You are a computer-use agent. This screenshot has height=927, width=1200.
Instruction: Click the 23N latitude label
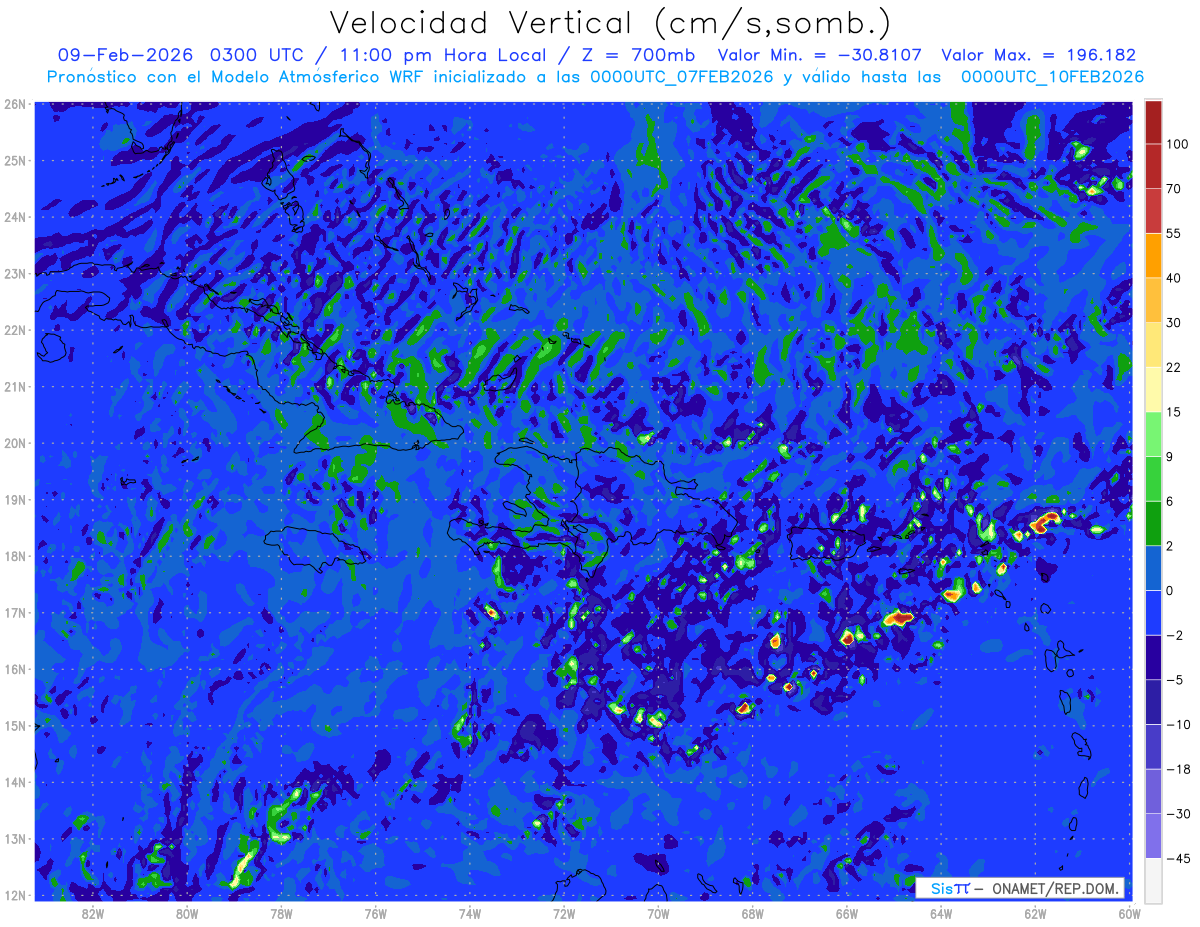(x=15, y=273)
